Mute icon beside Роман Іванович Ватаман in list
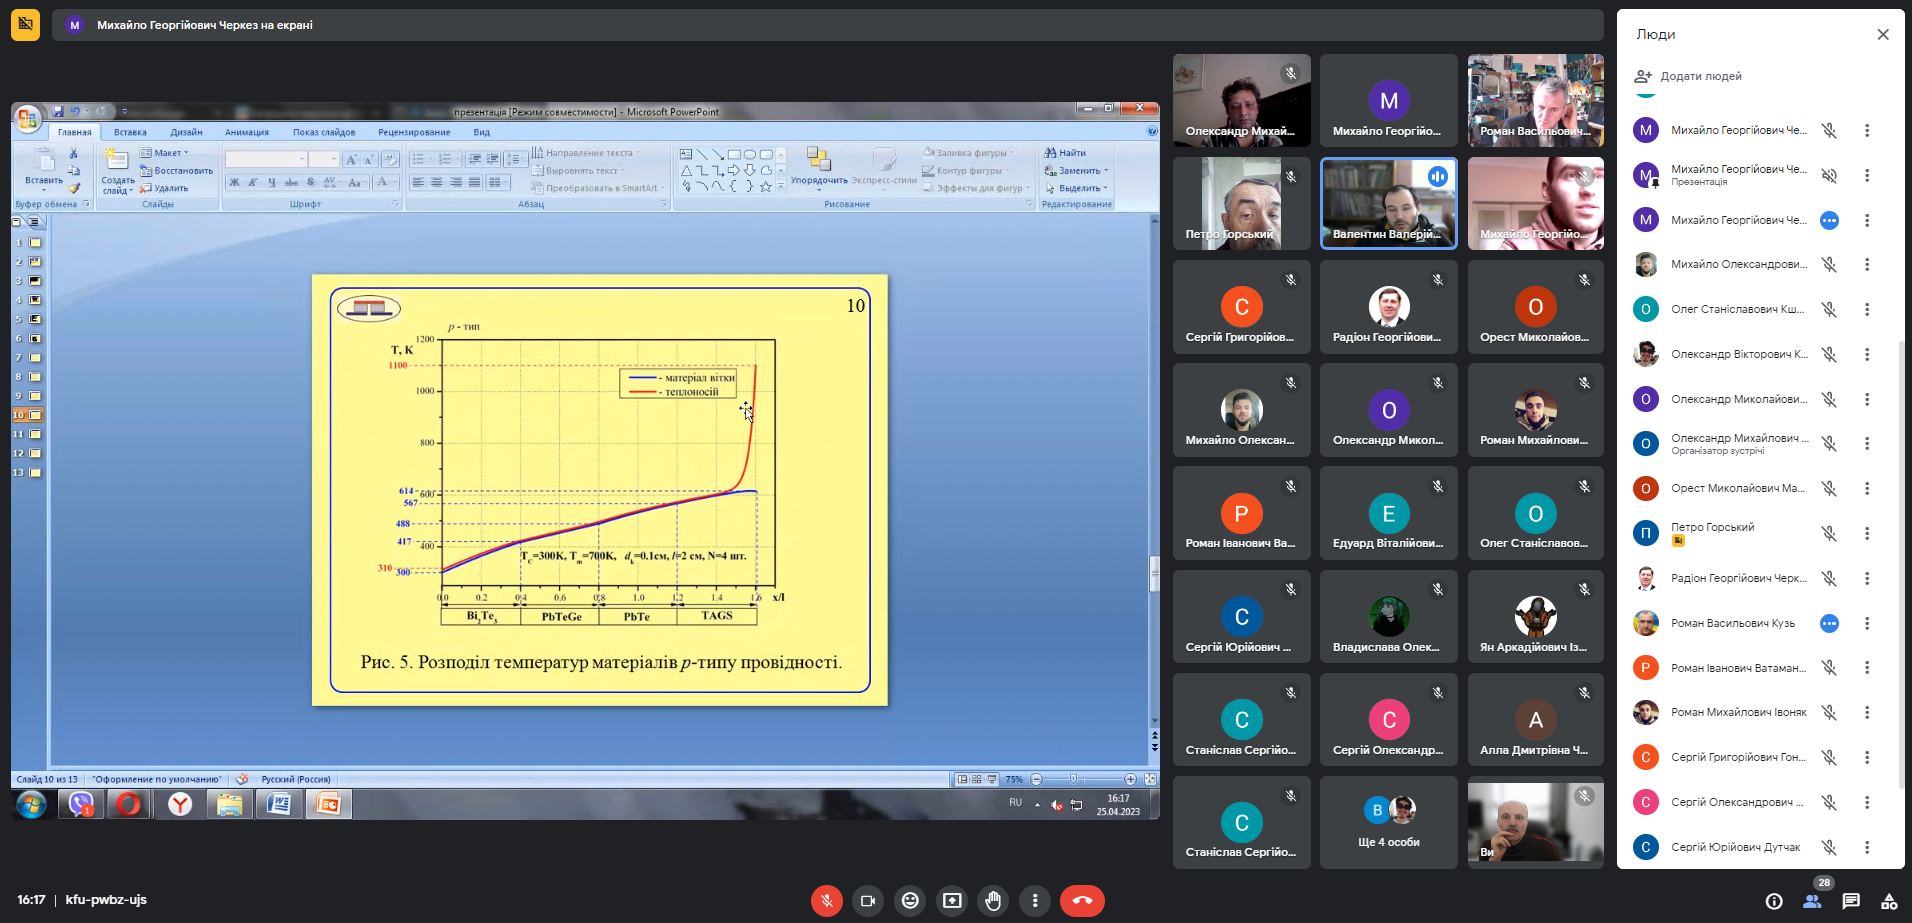 click(x=1829, y=667)
